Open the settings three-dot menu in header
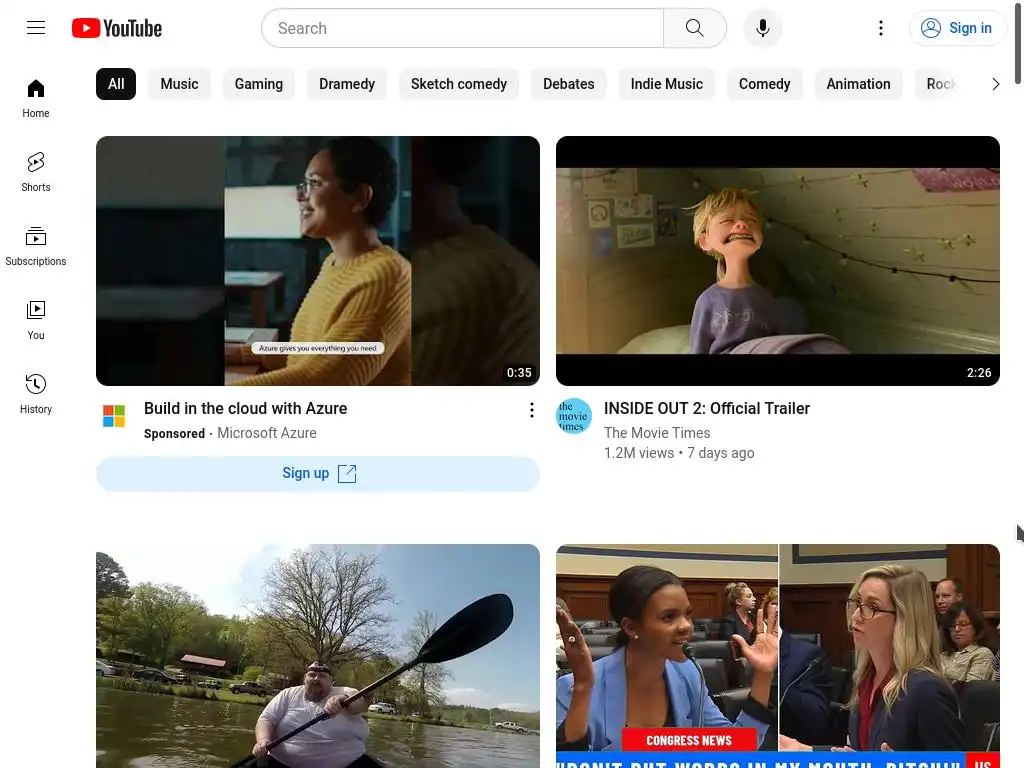The height and width of the screenshot is (768, 1024). pos(880,28)
